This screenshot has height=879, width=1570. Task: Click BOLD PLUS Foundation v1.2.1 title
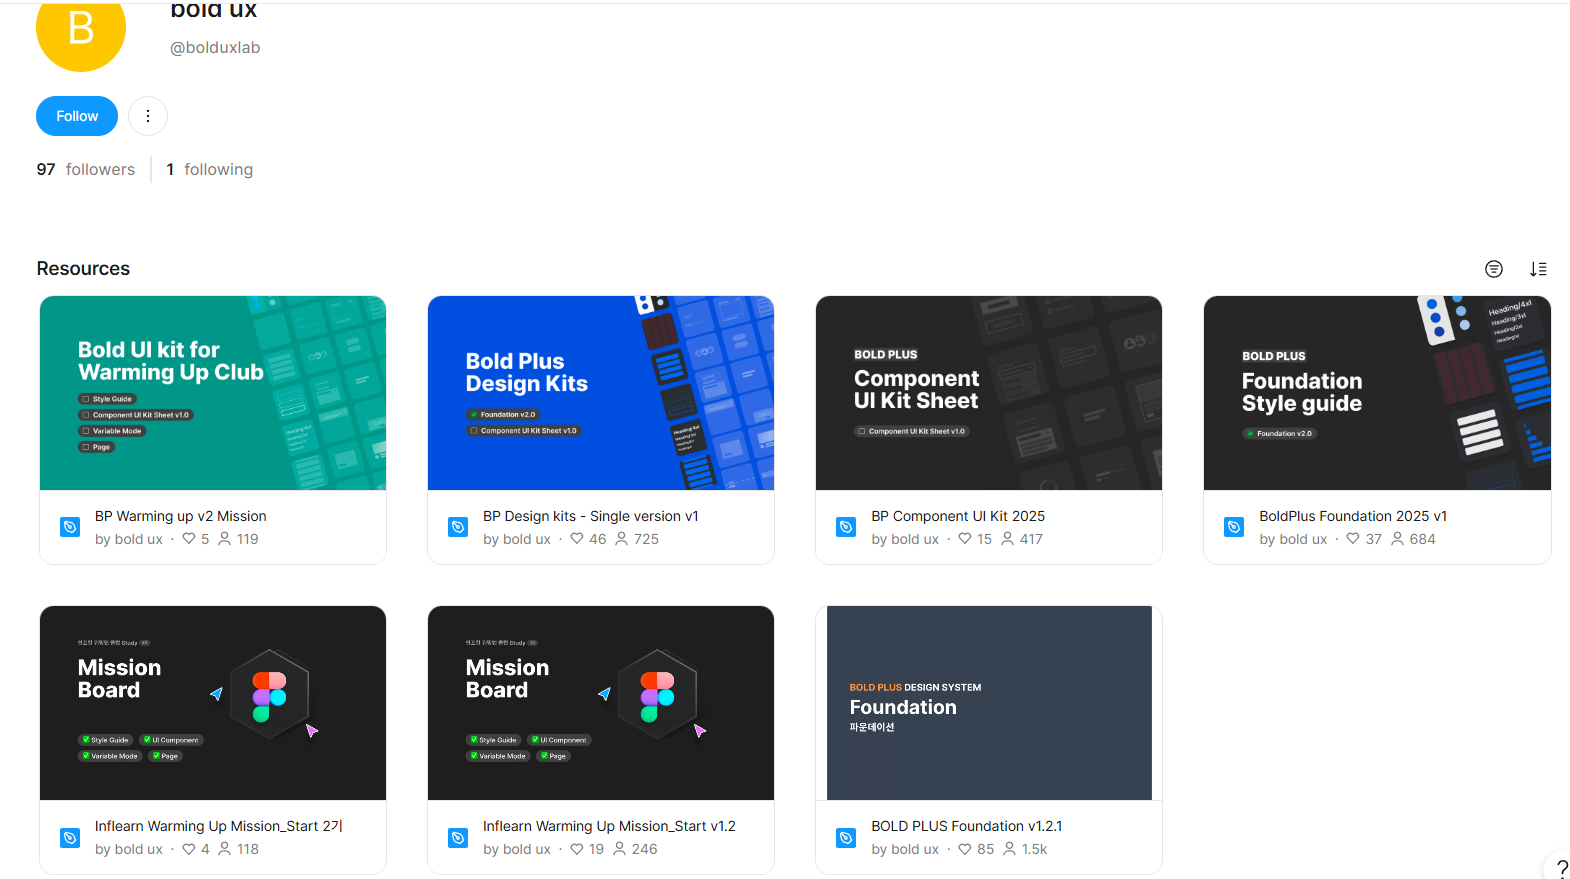[x=967, y=826]
